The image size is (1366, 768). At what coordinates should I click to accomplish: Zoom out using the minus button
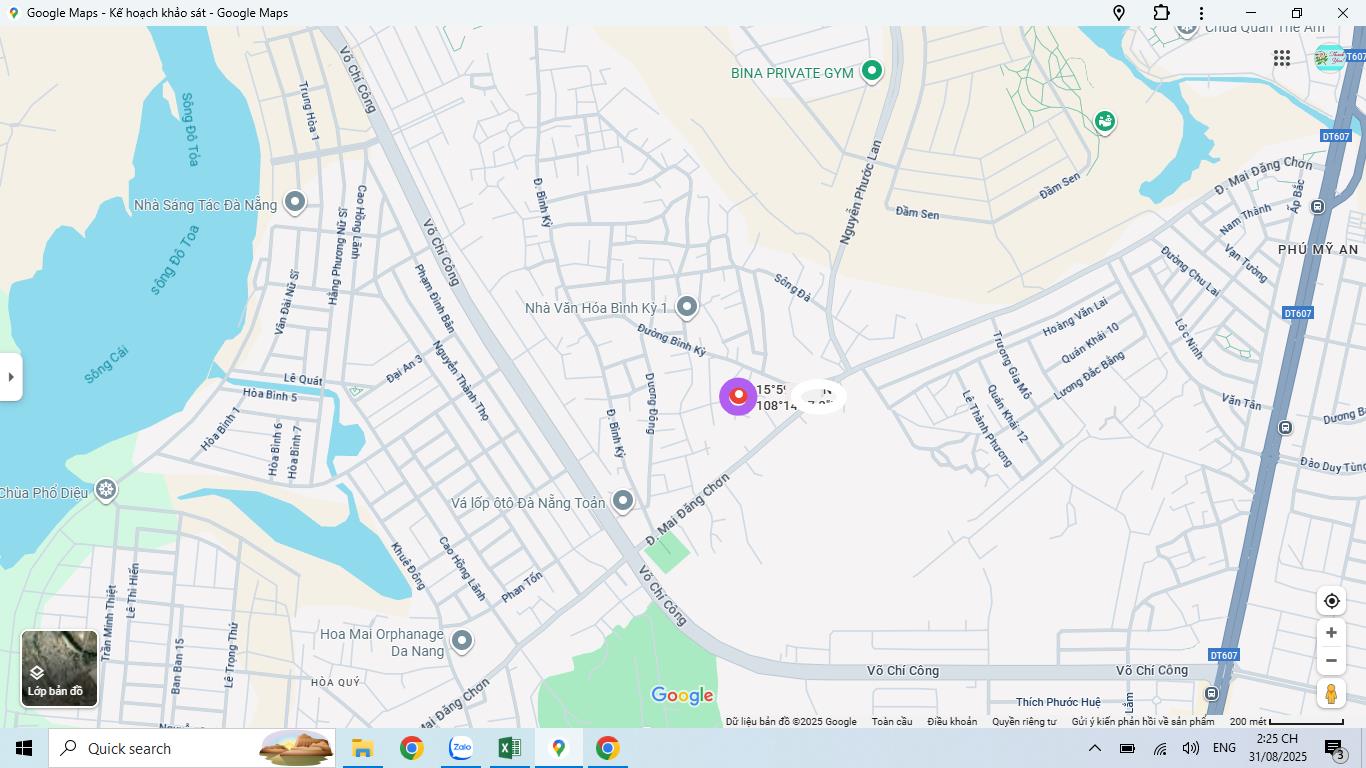tap(1331, 661)
